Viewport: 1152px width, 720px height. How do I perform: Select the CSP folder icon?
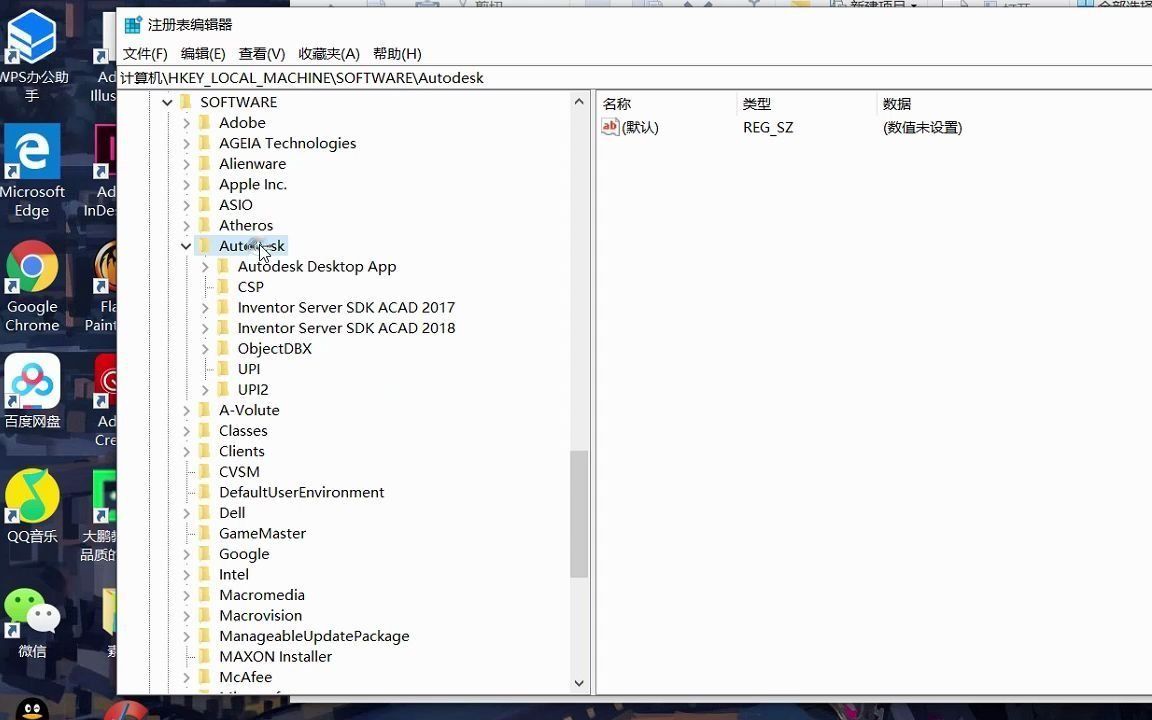(223, 287)
